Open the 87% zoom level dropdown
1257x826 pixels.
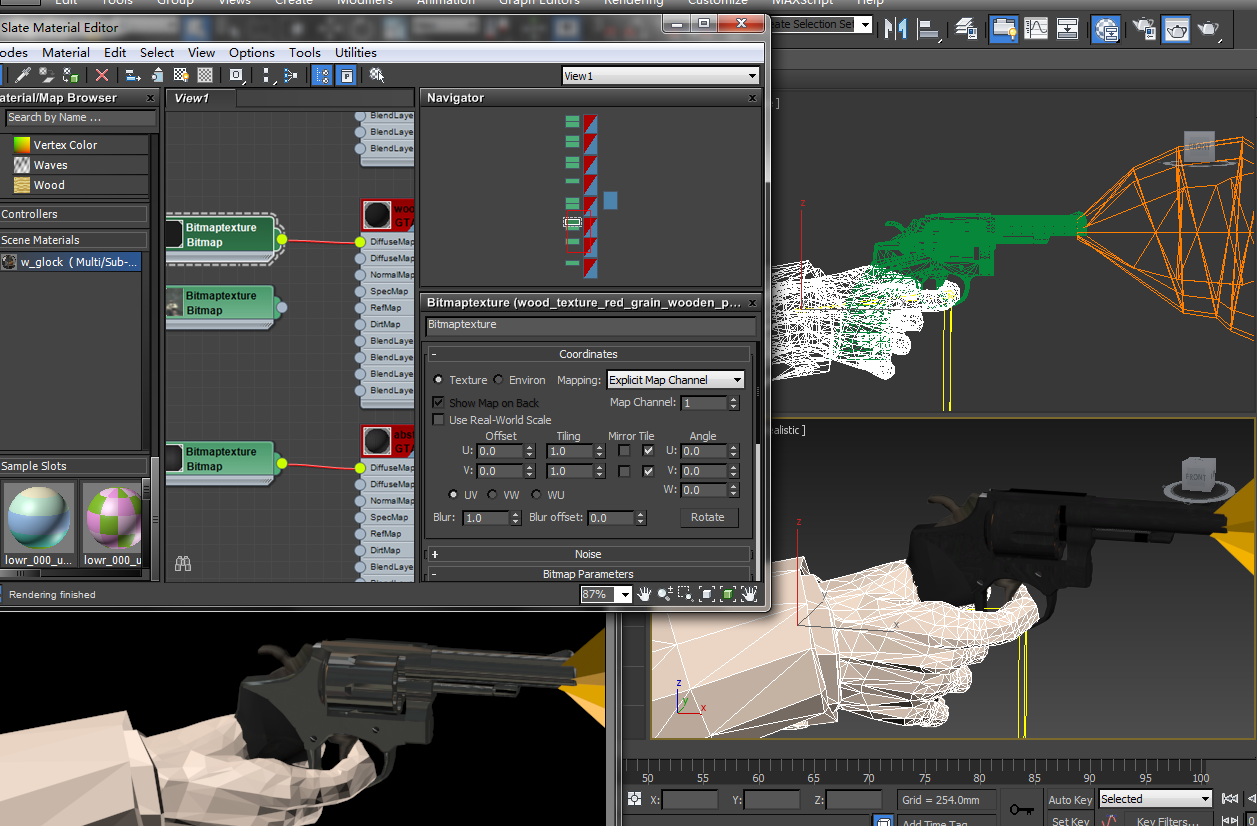point(625,595)
